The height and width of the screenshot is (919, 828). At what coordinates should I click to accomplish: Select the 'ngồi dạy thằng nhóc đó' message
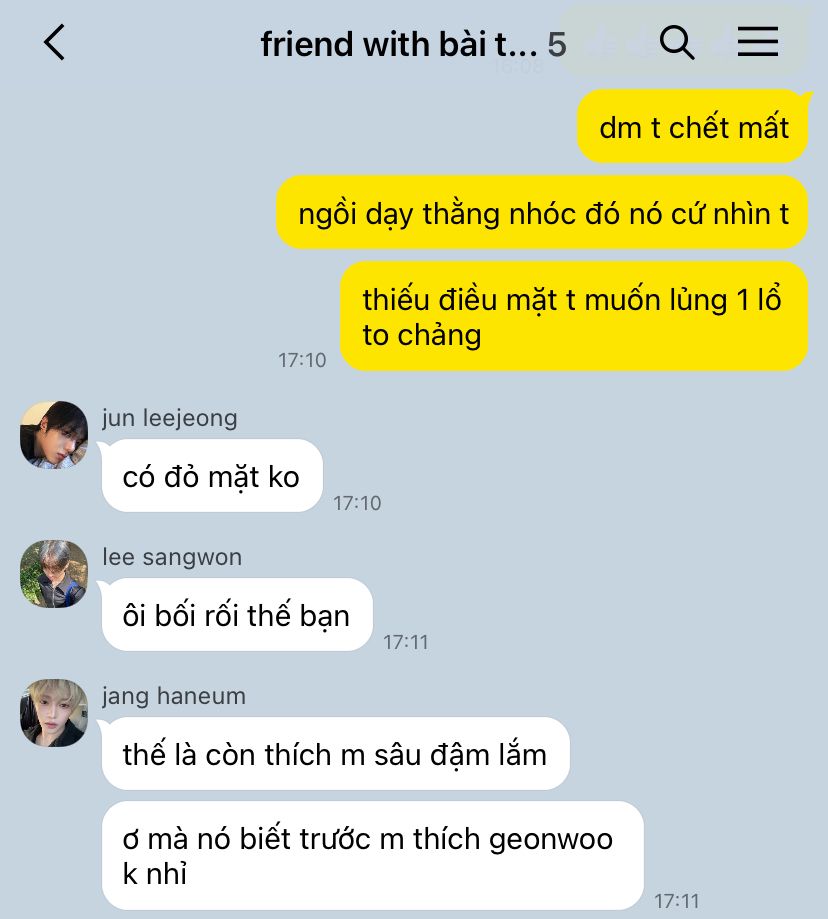coord(543,213)
